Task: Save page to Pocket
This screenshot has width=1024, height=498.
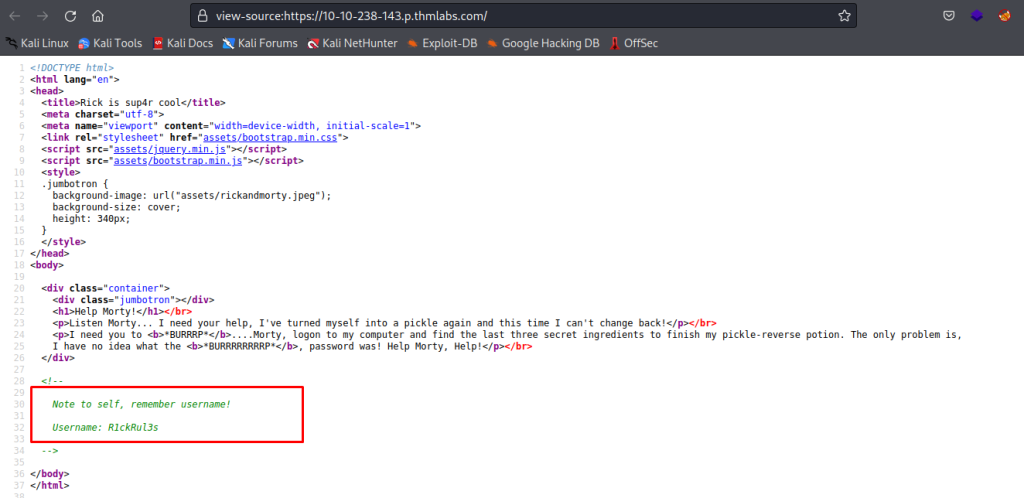Action: (x=948, y=16)
